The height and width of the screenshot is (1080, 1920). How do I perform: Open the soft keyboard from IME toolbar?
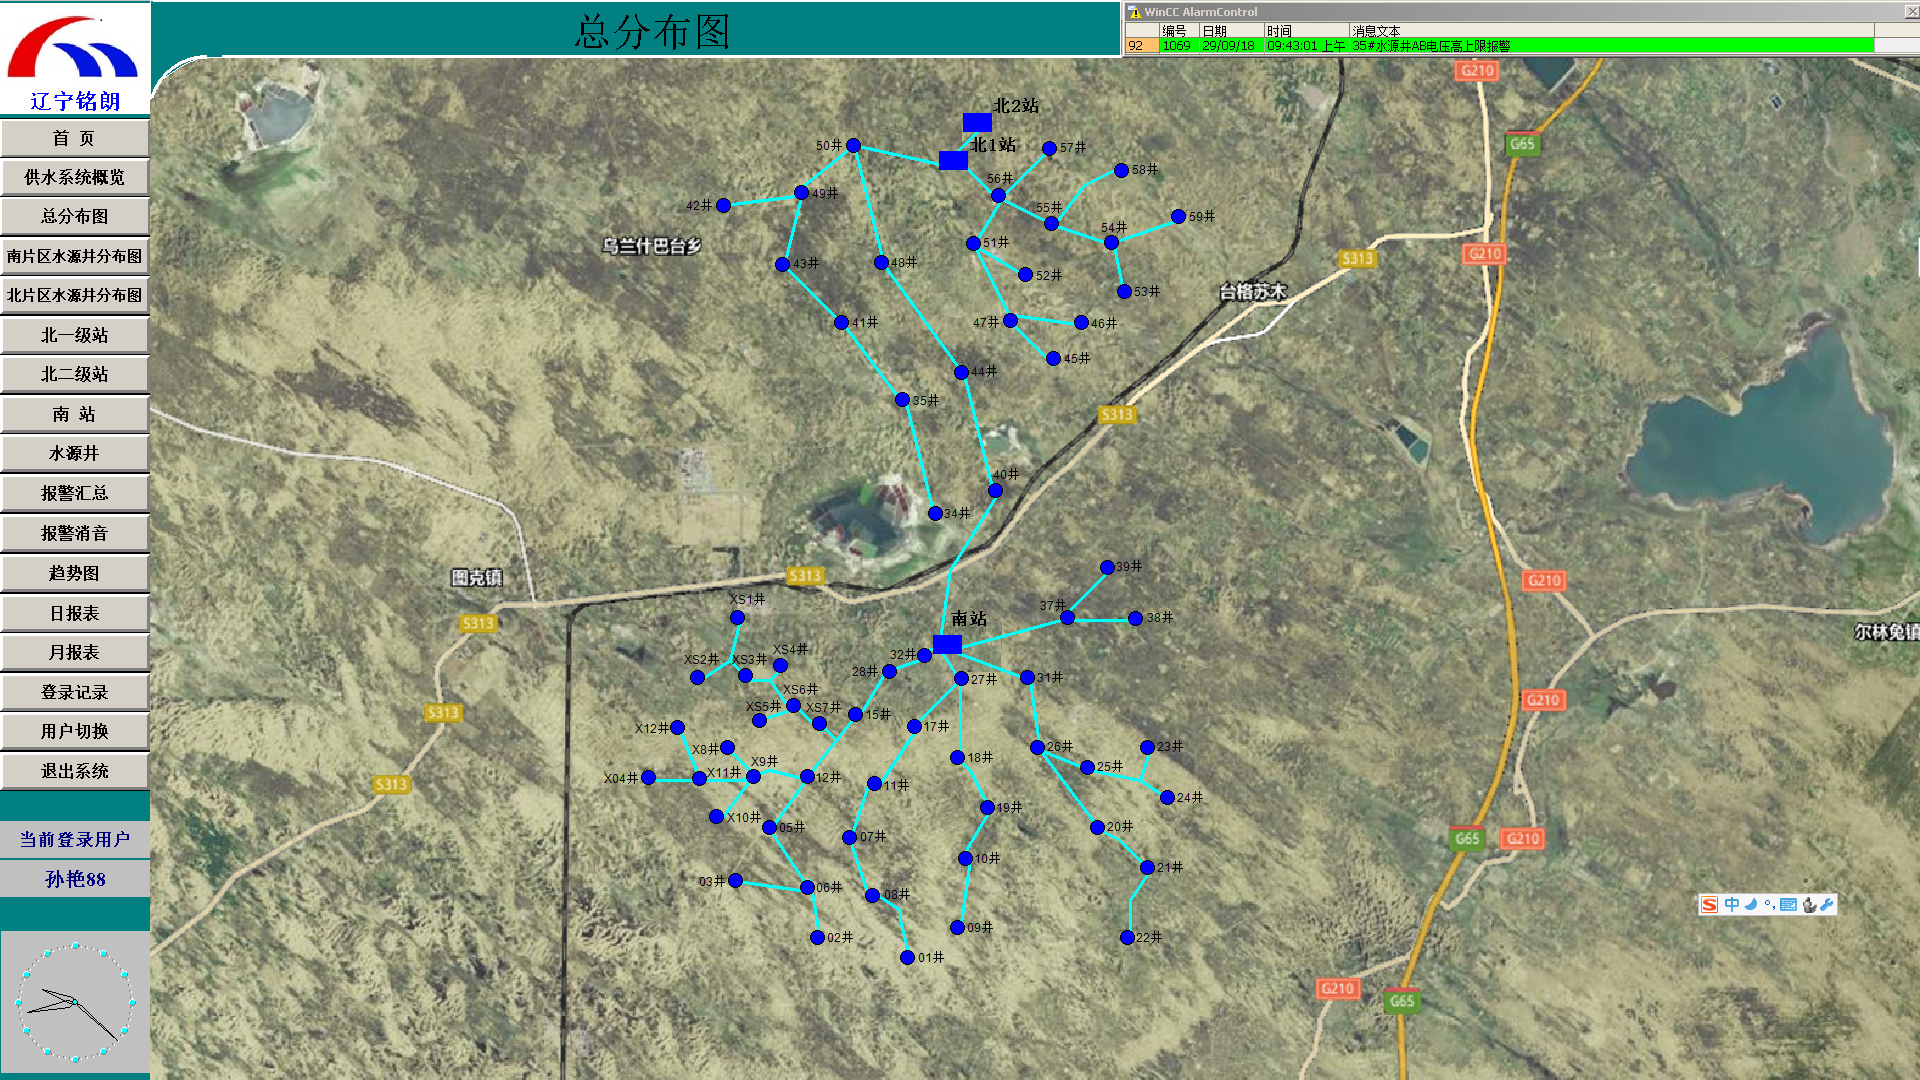click(x=1789, y=905)
